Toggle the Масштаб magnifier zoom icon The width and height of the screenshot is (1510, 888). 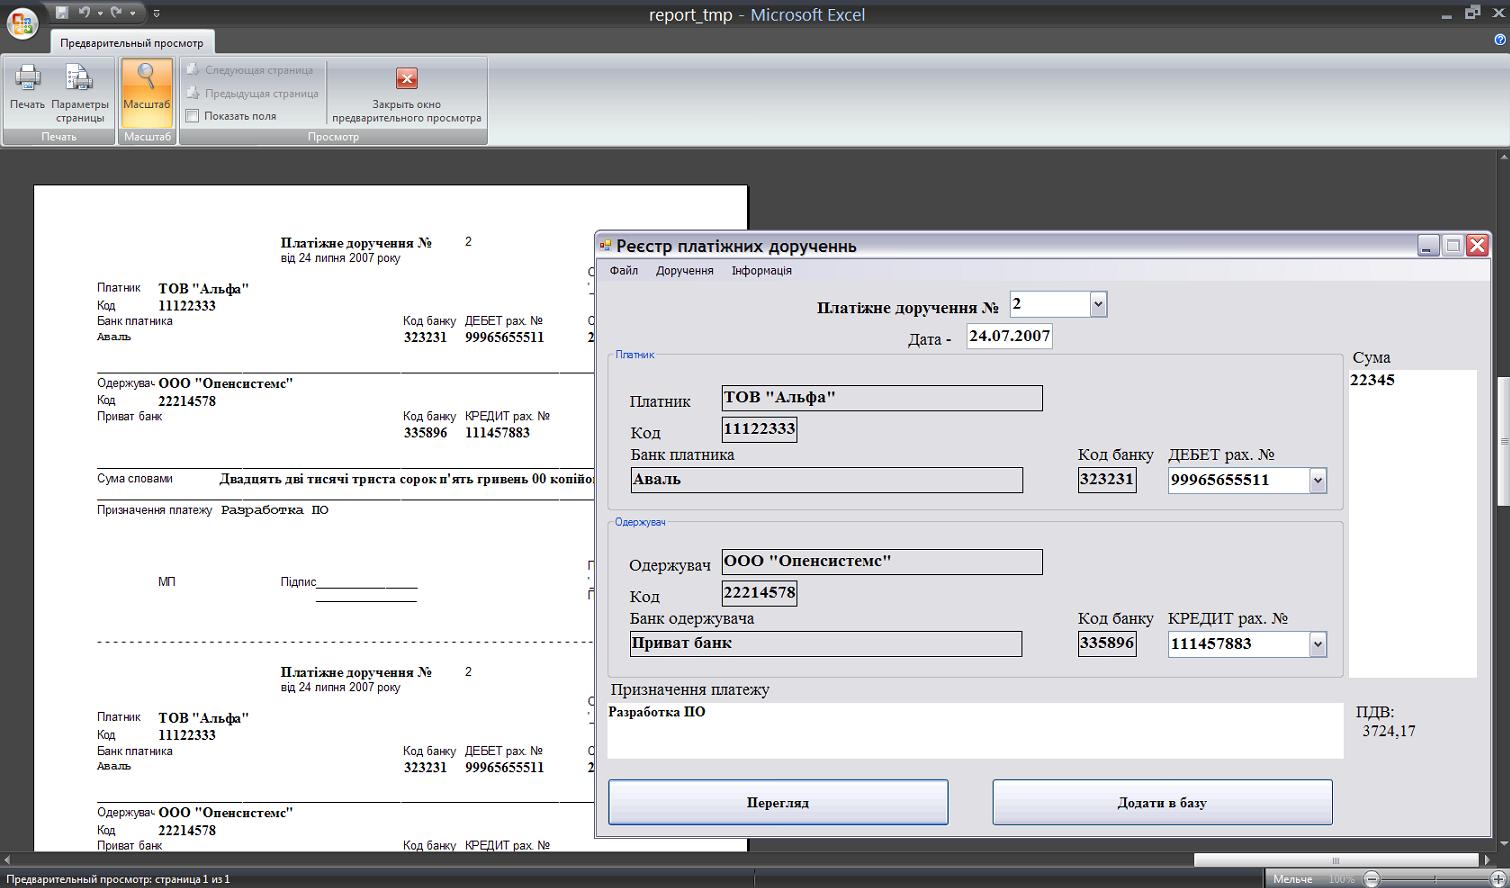[147, 77]
